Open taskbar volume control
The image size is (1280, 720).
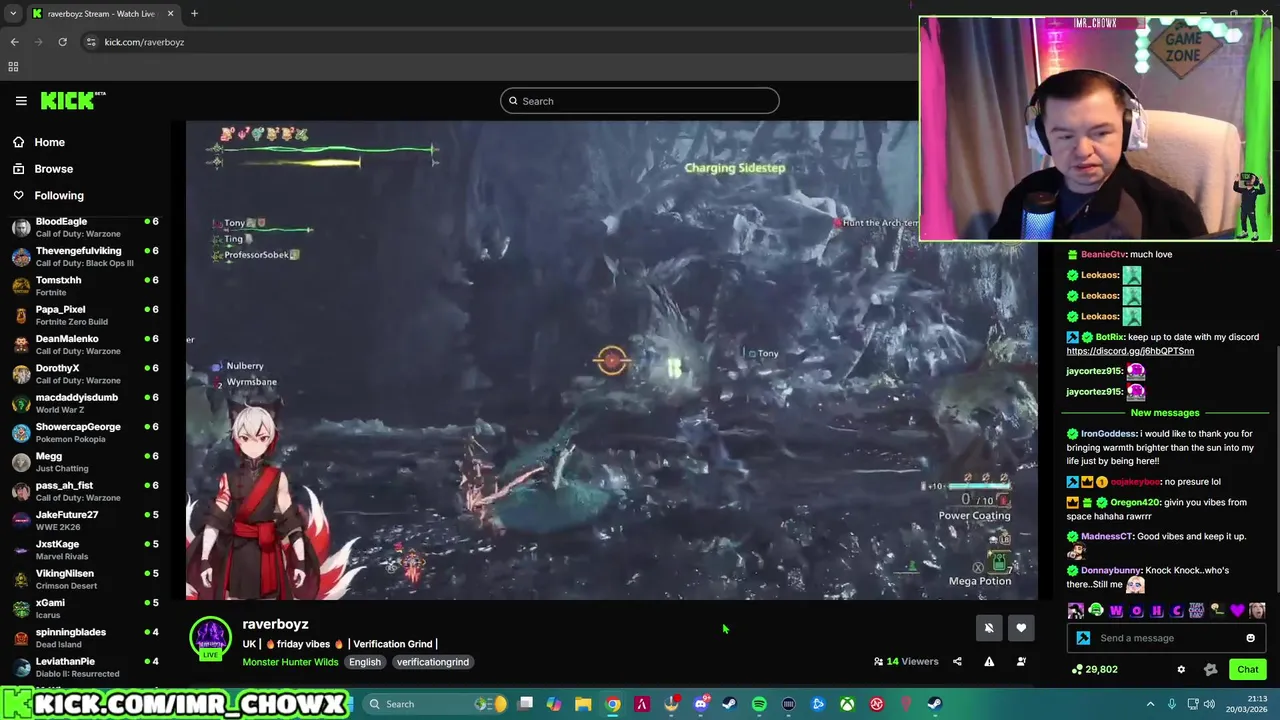(x=1208, y=704)
